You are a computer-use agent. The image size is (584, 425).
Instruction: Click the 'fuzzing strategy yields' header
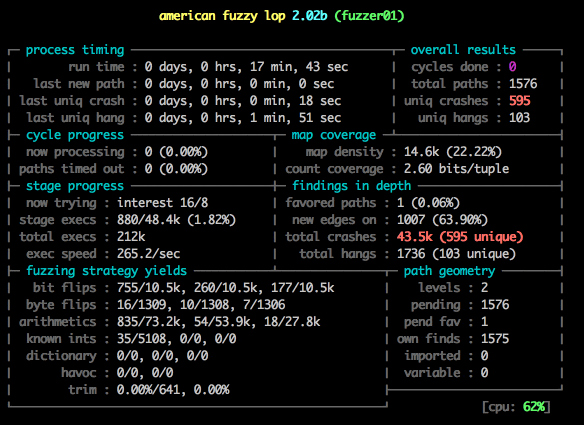[107, 271]
